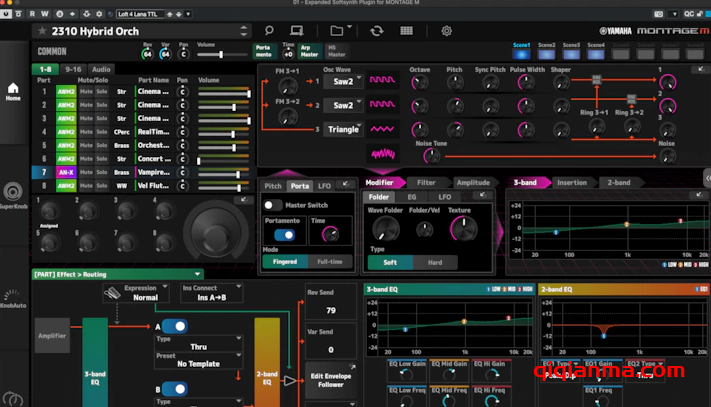The height and width of the screenshot is (407, 711).
Task: Click the keyboard/monitor icon in toolbar
Action: point(297,30)
